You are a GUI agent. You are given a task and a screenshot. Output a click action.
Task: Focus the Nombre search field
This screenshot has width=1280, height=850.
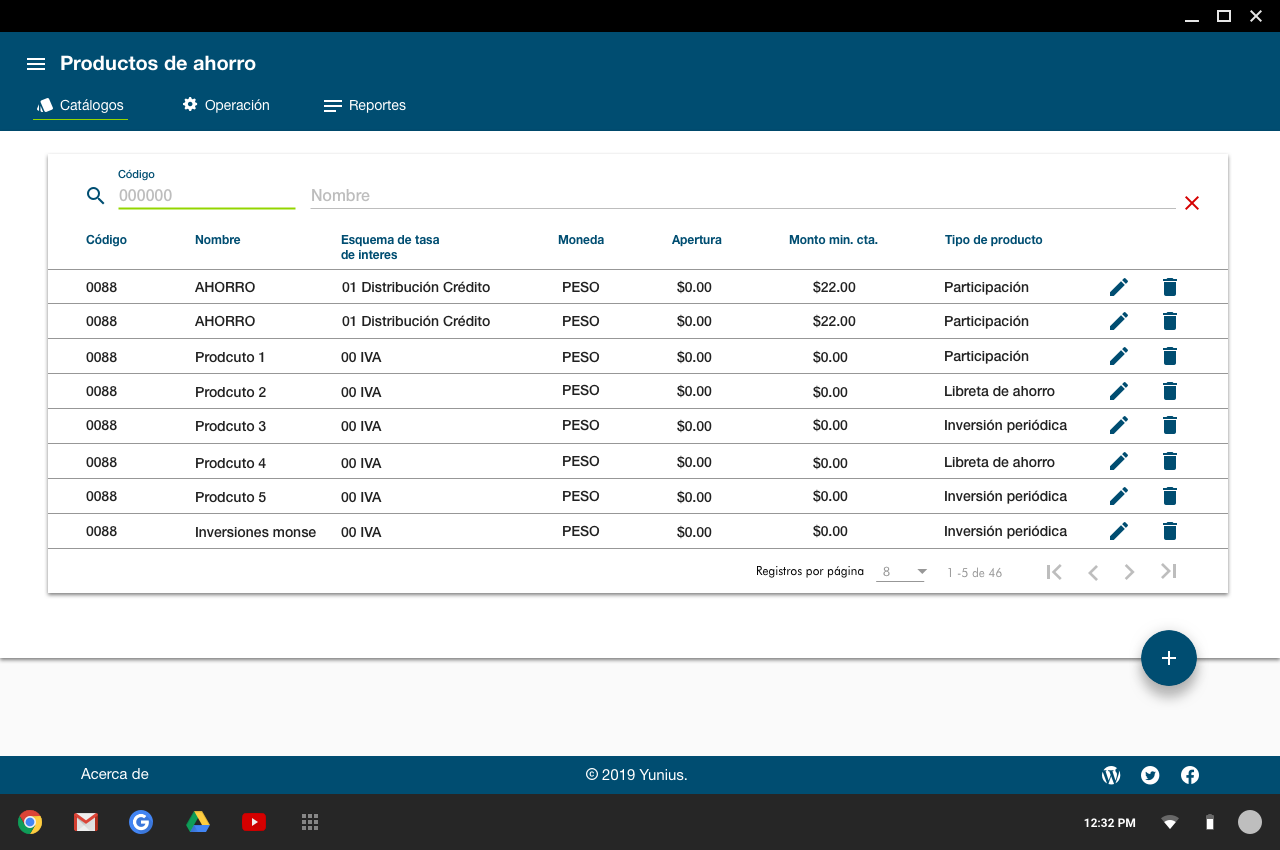coord(740,196)
